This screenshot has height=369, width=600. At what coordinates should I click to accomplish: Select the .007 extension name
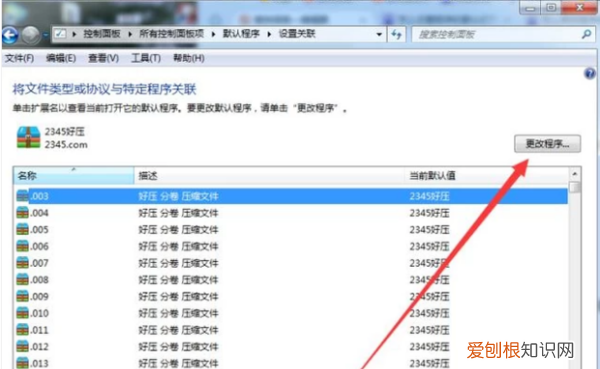(39, 263)
